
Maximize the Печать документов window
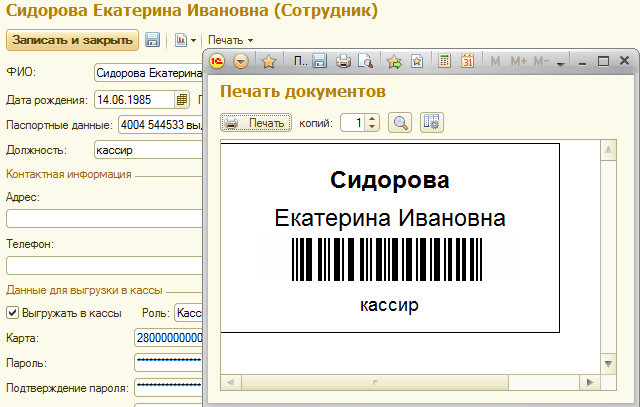pyautogui.click(x=603, y=61)
